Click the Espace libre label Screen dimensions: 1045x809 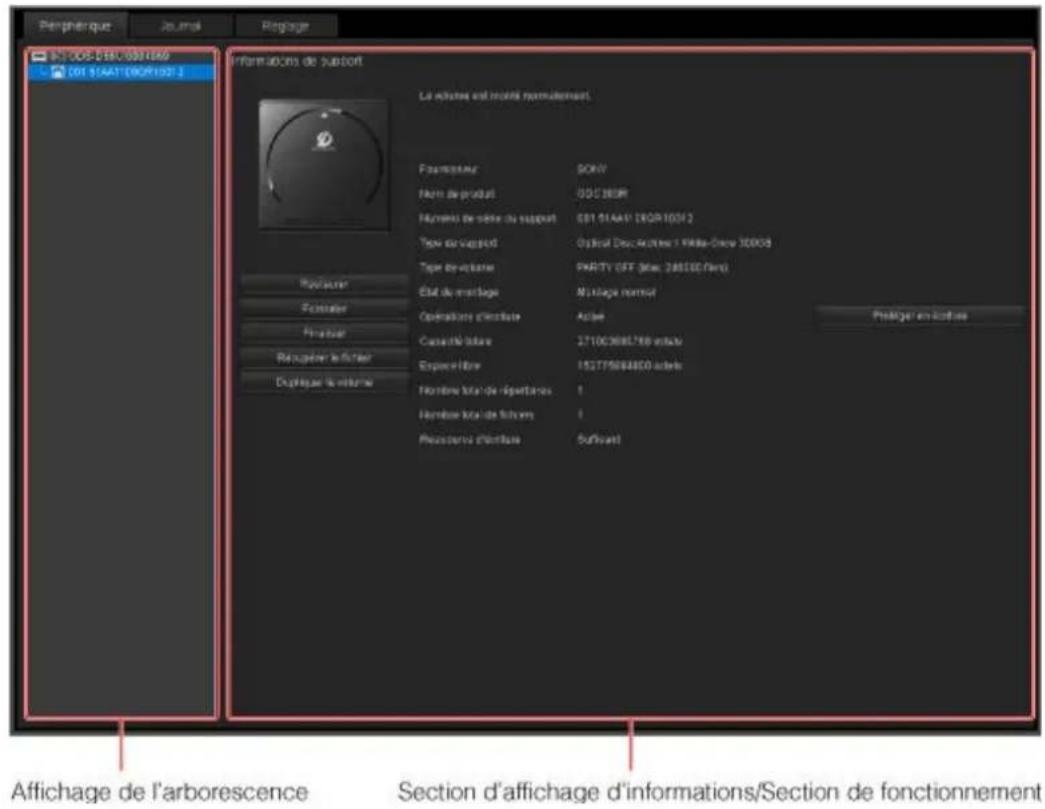[449, 367]
